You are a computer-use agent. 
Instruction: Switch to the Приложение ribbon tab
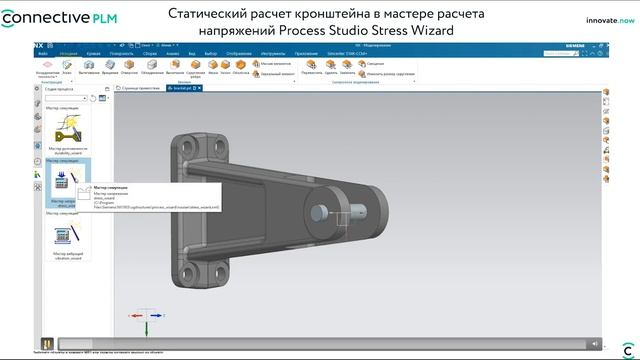click(306, 53)
